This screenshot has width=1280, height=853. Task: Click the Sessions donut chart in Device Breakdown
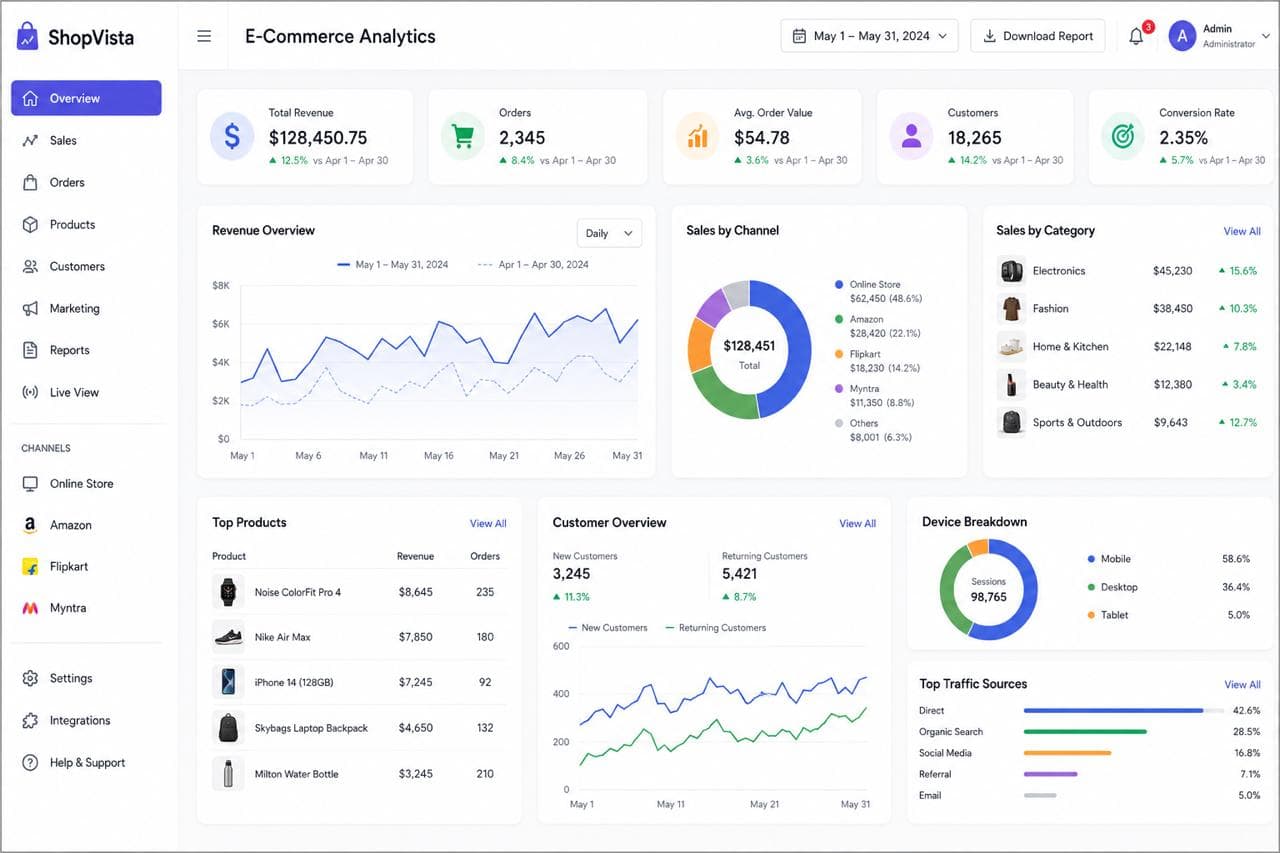989,589
